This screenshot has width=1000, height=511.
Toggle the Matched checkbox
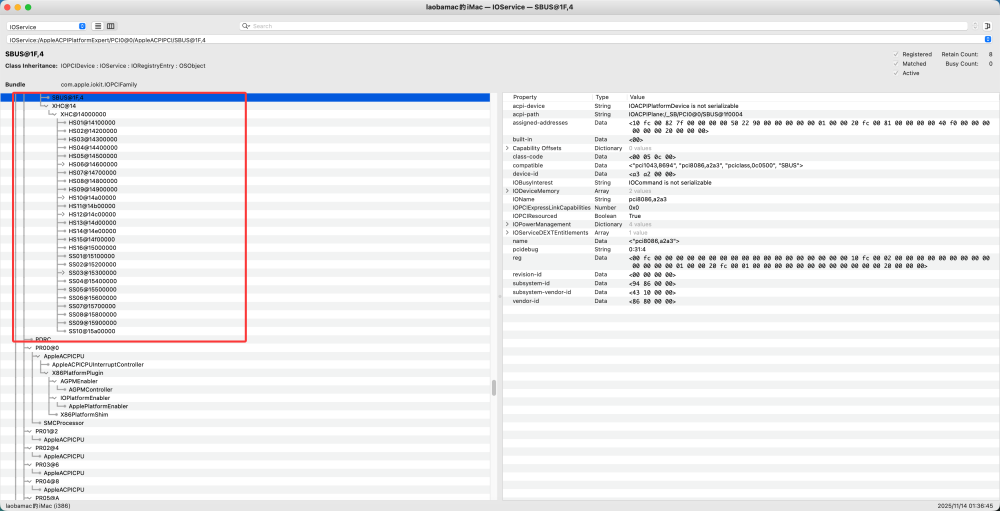[x=896, y=64]
